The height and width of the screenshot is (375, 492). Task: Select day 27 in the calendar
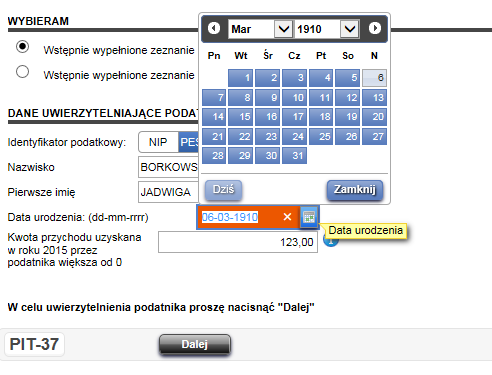[374, 137]
